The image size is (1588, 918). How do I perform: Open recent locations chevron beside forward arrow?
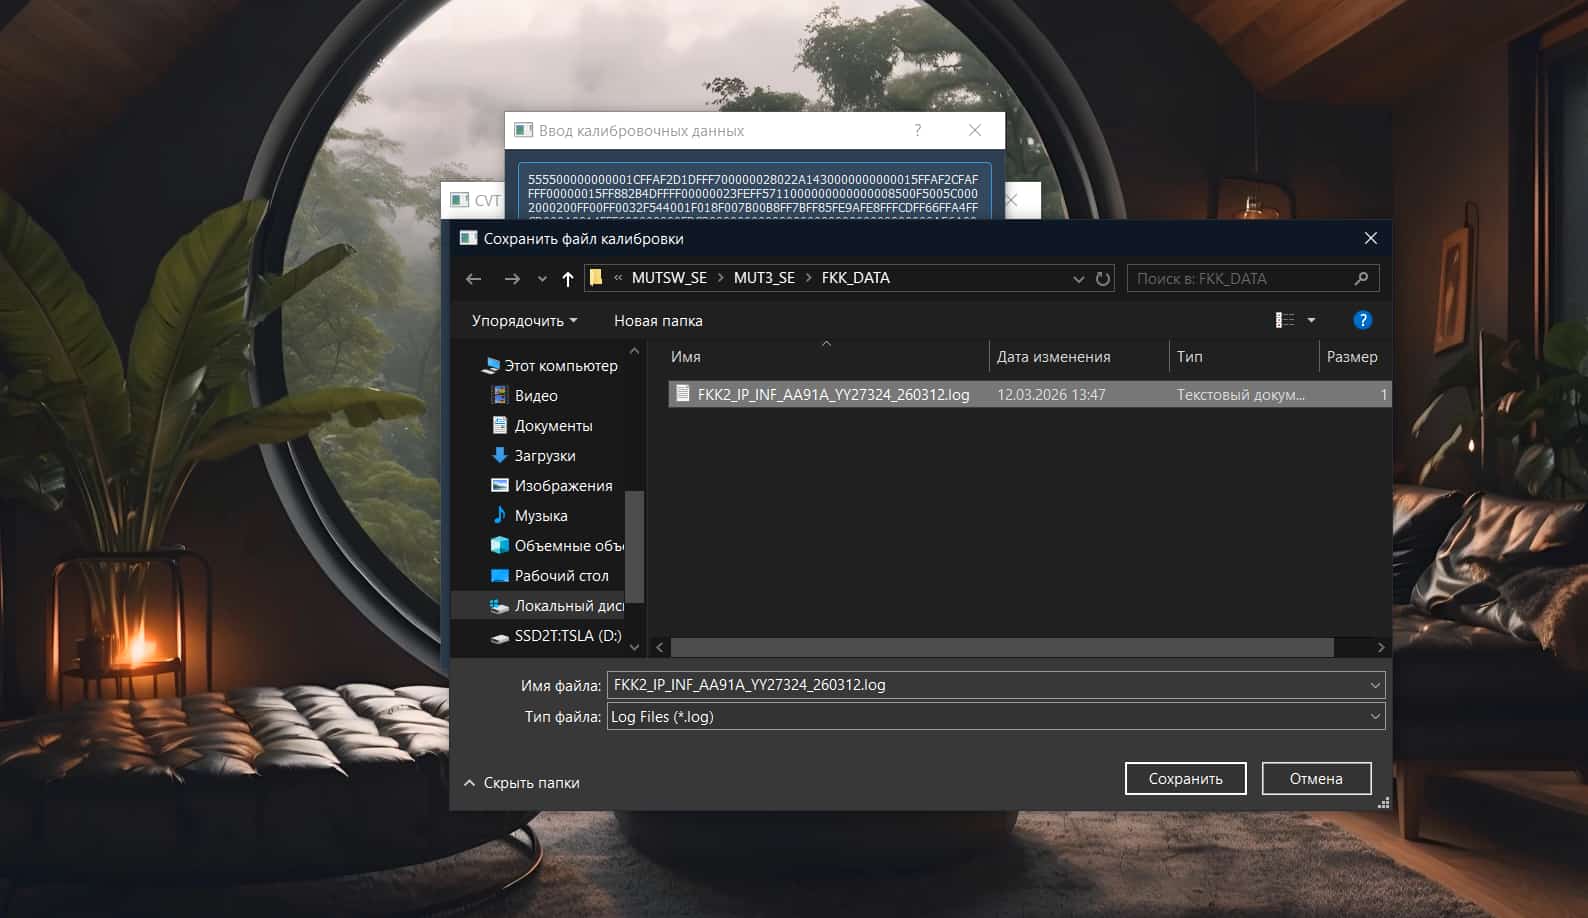click(542, 279)
